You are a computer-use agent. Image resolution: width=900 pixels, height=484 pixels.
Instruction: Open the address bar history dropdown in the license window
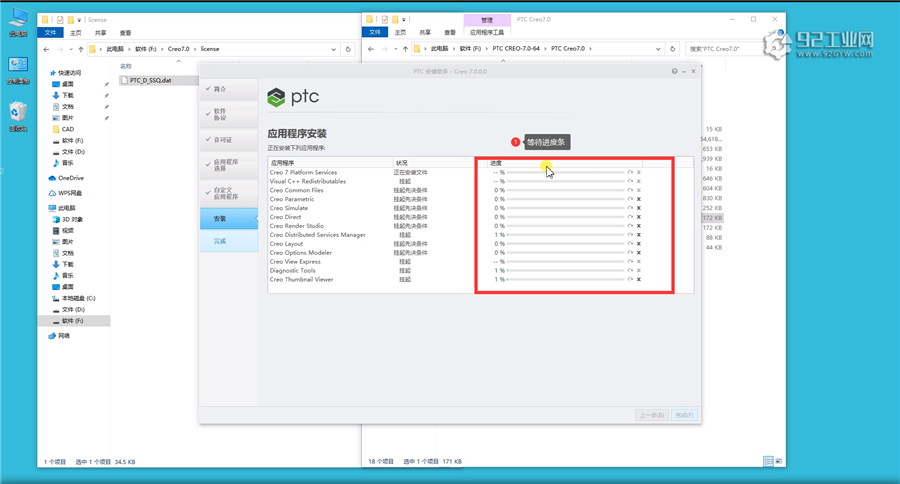click(333, 49)
